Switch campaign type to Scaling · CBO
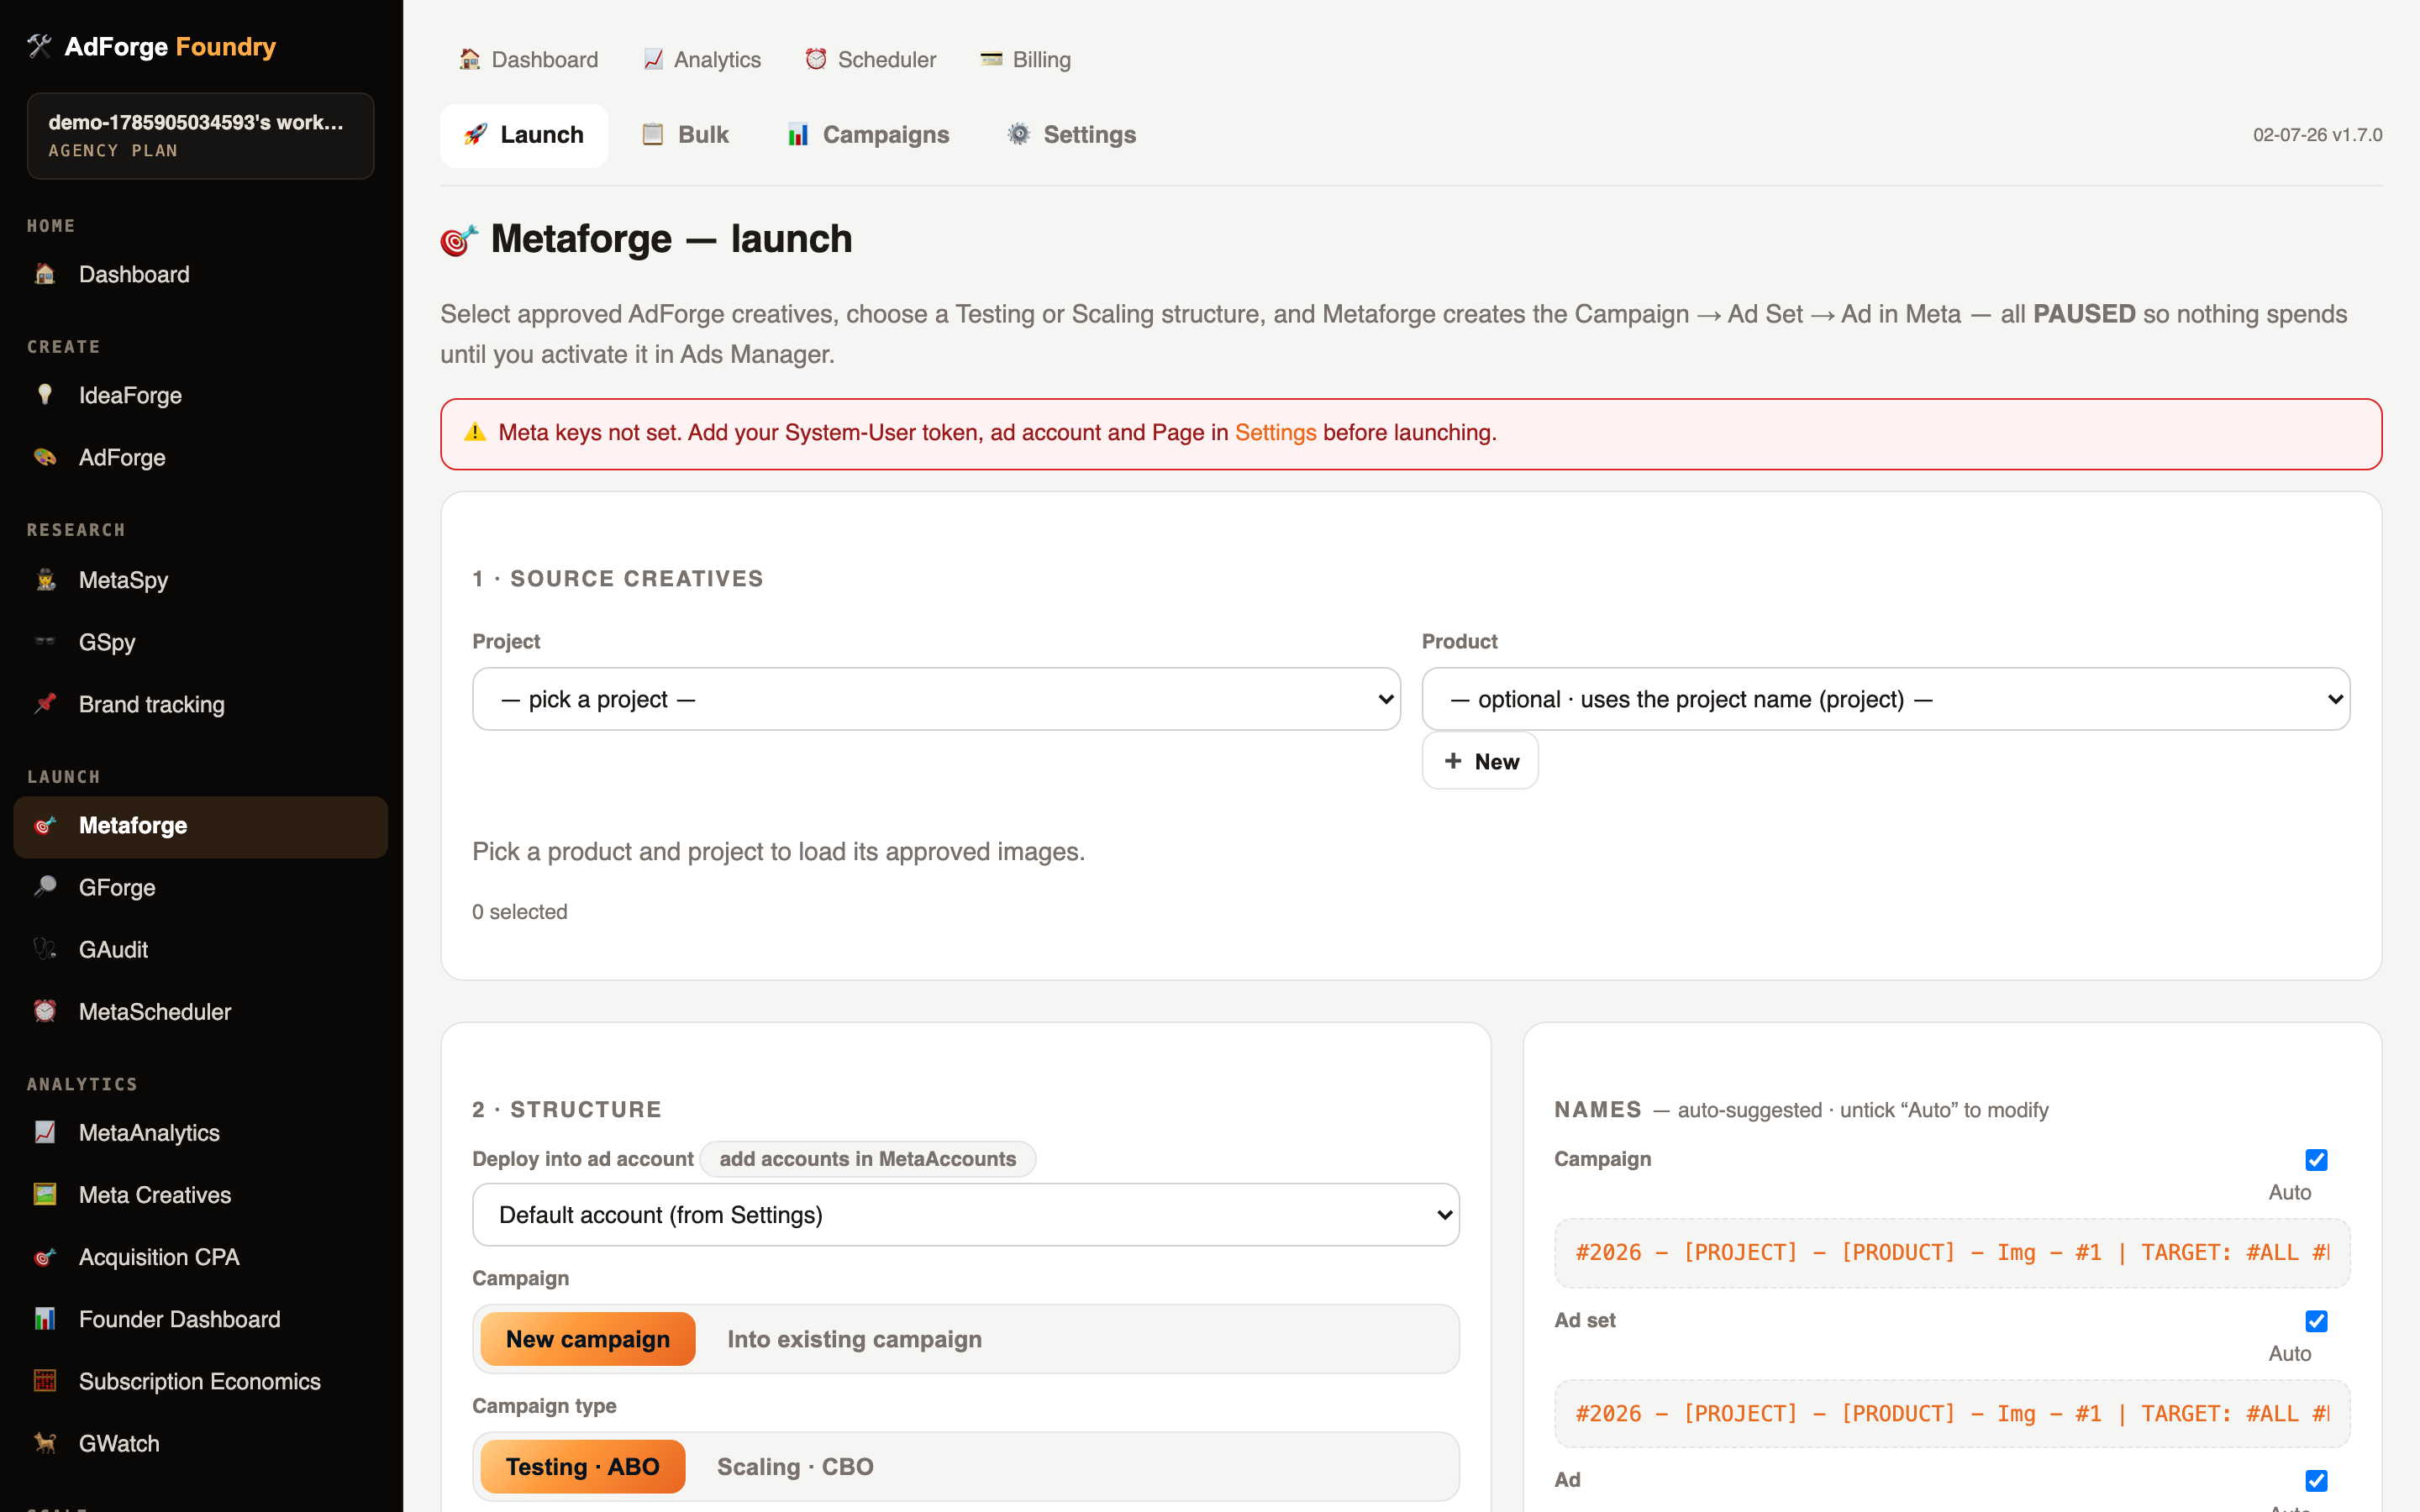 [795, 1467]
